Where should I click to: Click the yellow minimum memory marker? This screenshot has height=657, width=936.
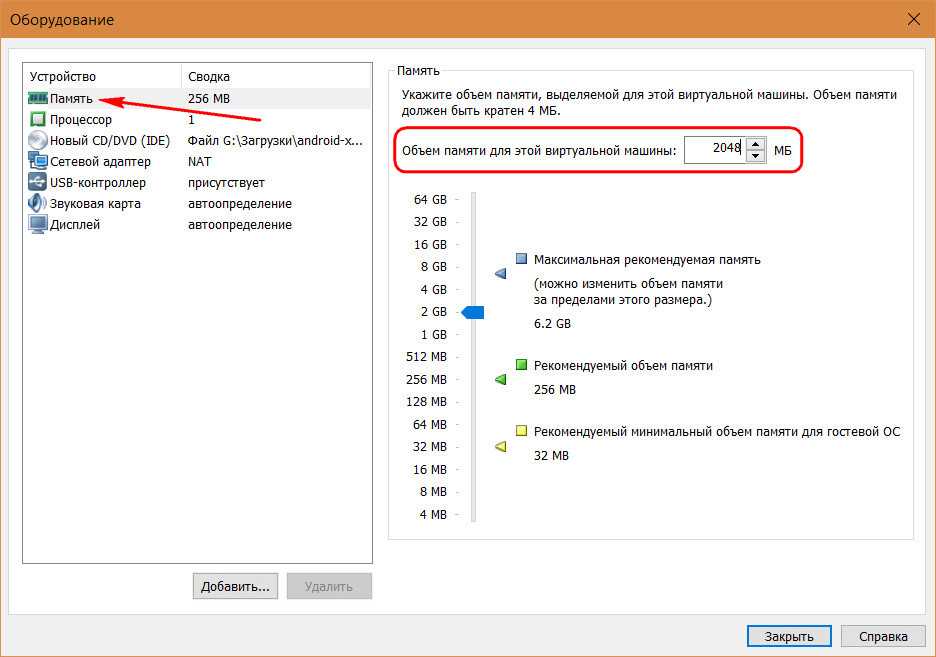point(501,447)
